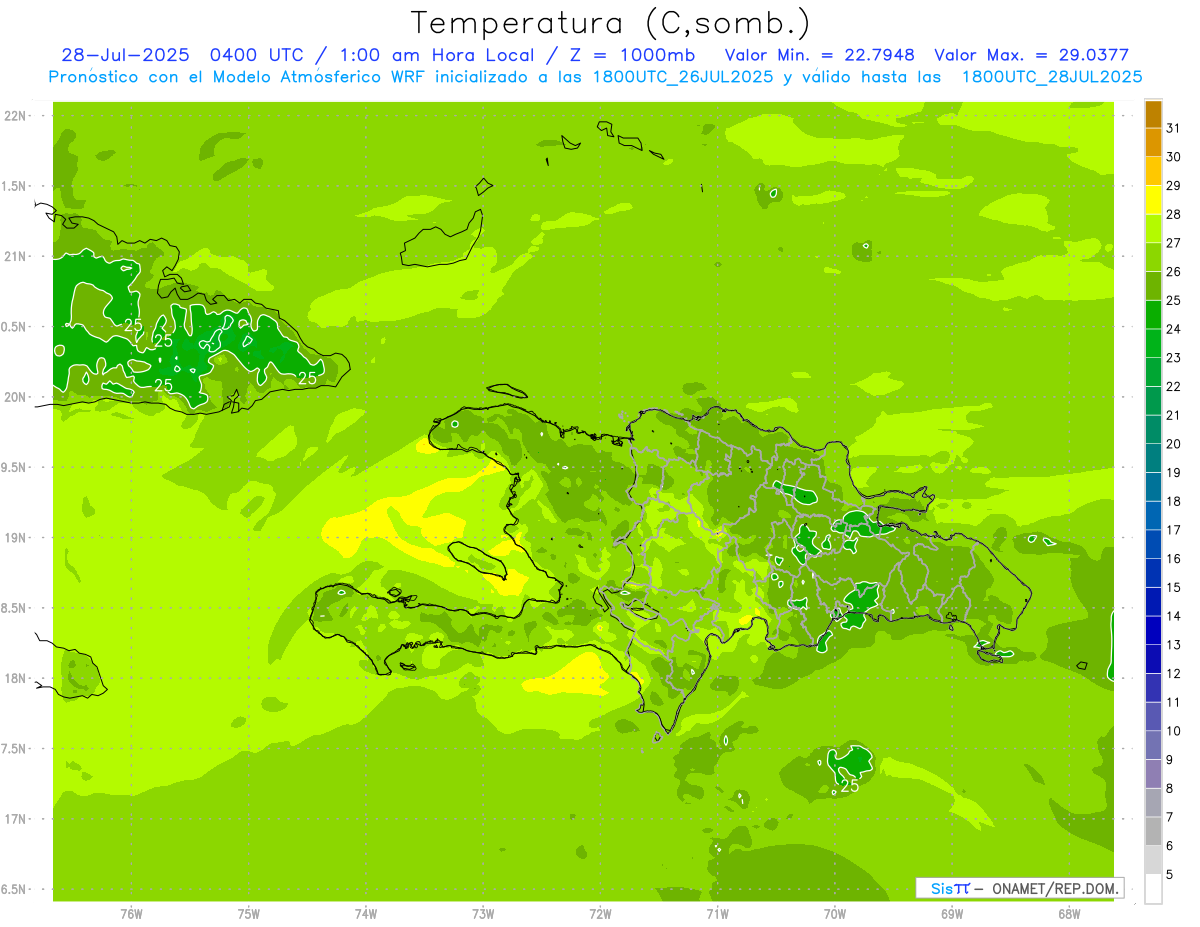Click the 17N latitude axis label
Viewport: 1200px width, 927px height.
[16, 819]
